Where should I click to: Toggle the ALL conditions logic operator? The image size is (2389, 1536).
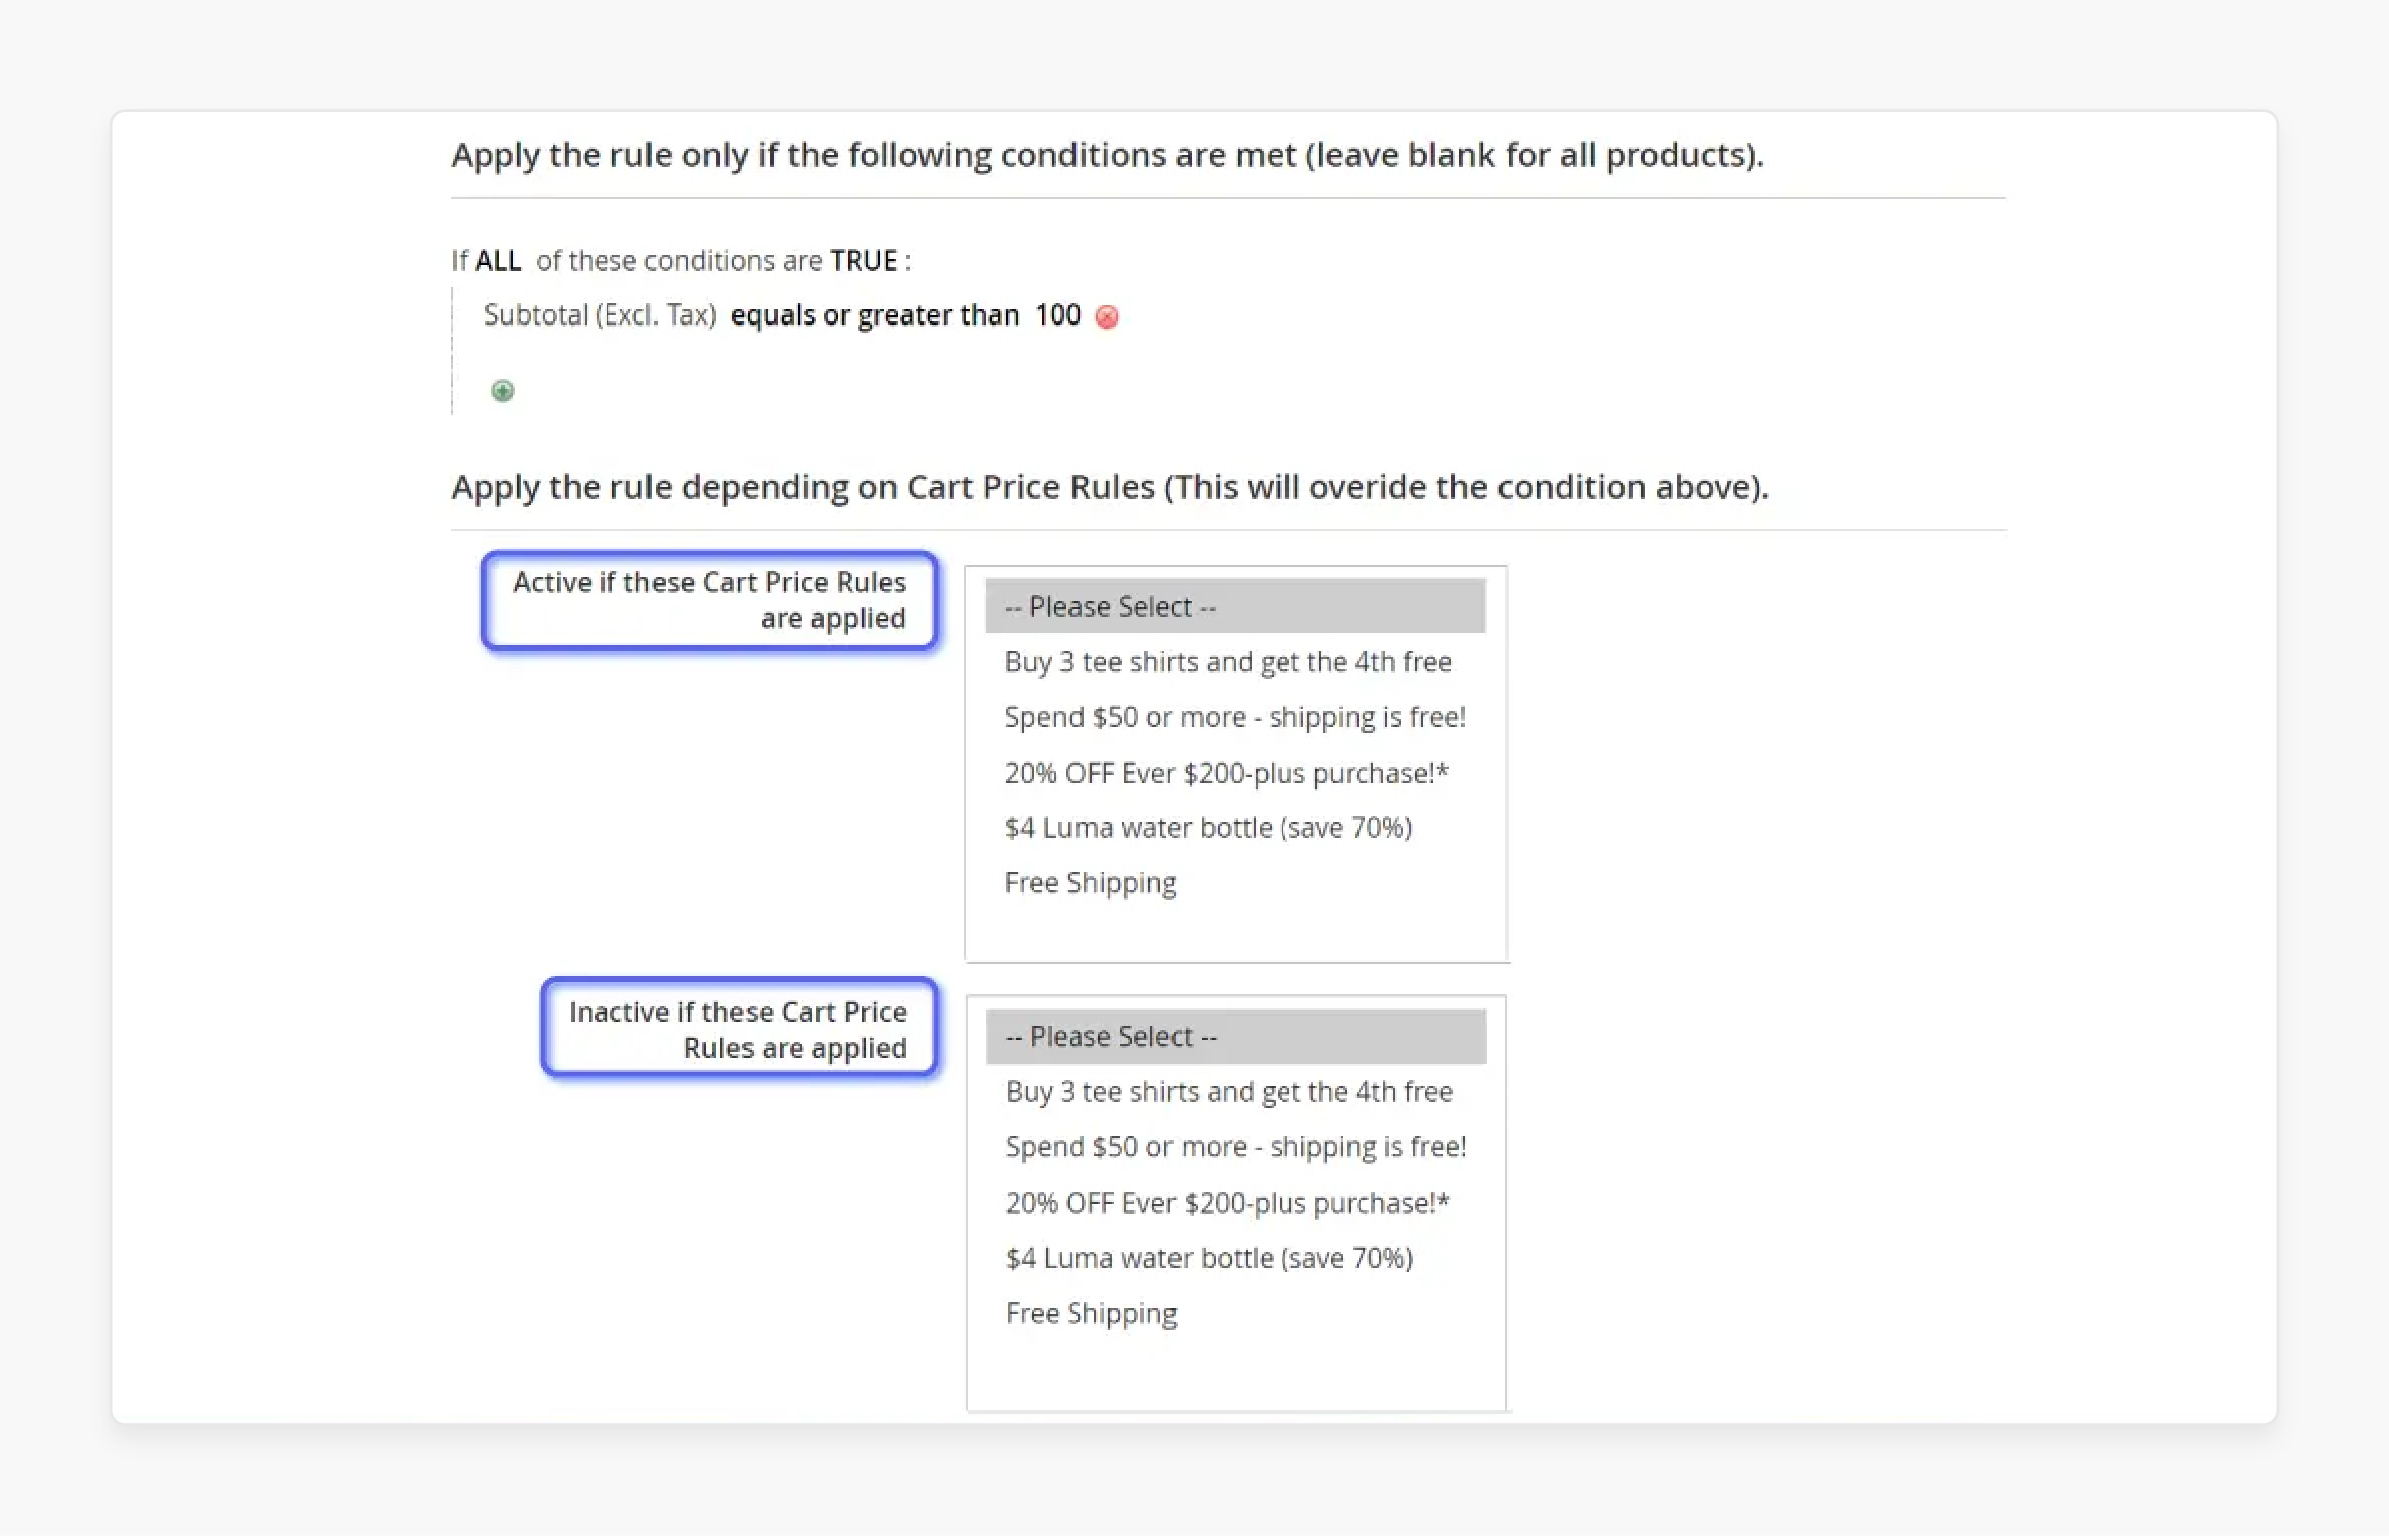(x=495, y=259)
